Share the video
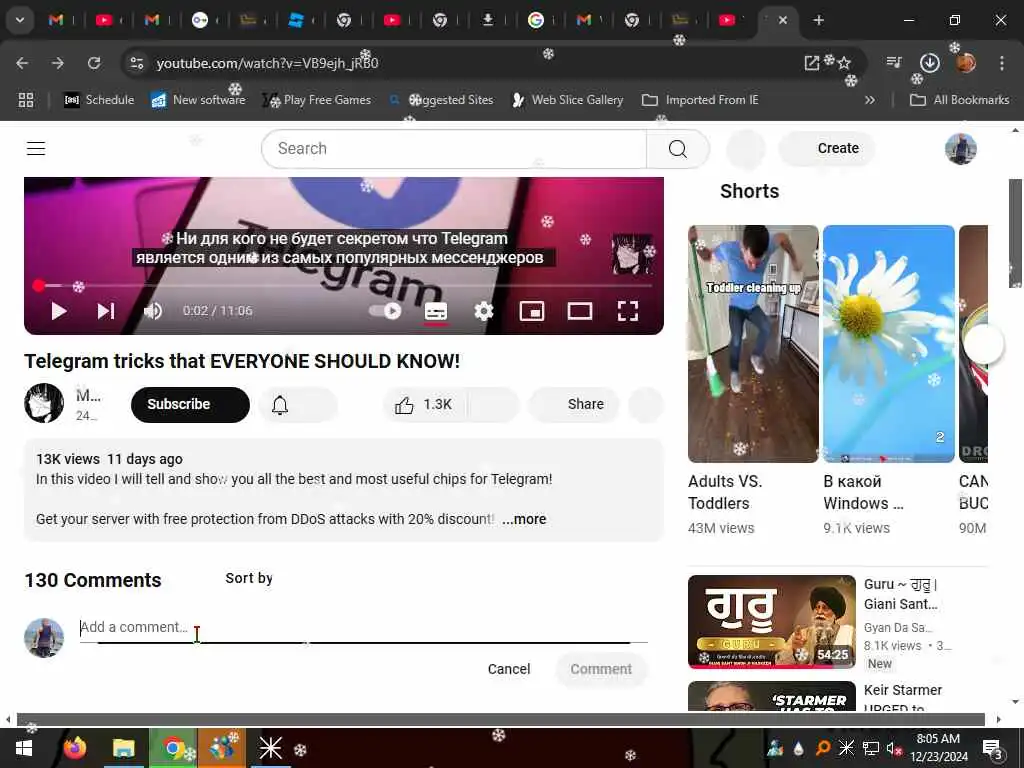The image size is (1024, 768). tap(575, 404)
